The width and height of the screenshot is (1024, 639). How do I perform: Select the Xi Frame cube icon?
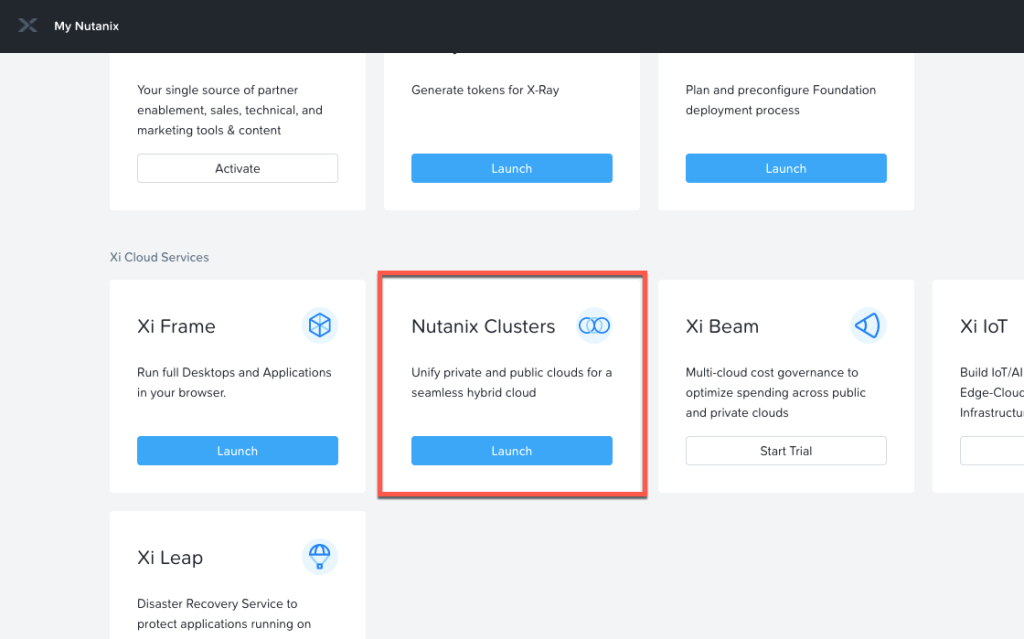tap(320, 325)
